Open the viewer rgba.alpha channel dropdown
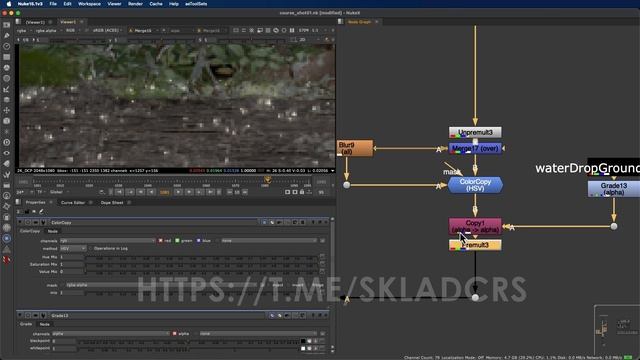Viewport: 640px width, 360px height. pyautogui.click(x=48, y=31)
